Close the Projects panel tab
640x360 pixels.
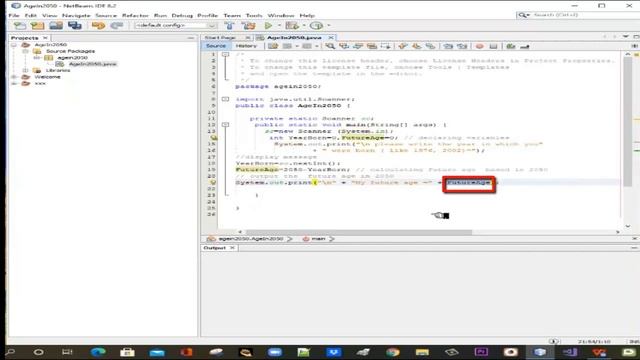45,38
